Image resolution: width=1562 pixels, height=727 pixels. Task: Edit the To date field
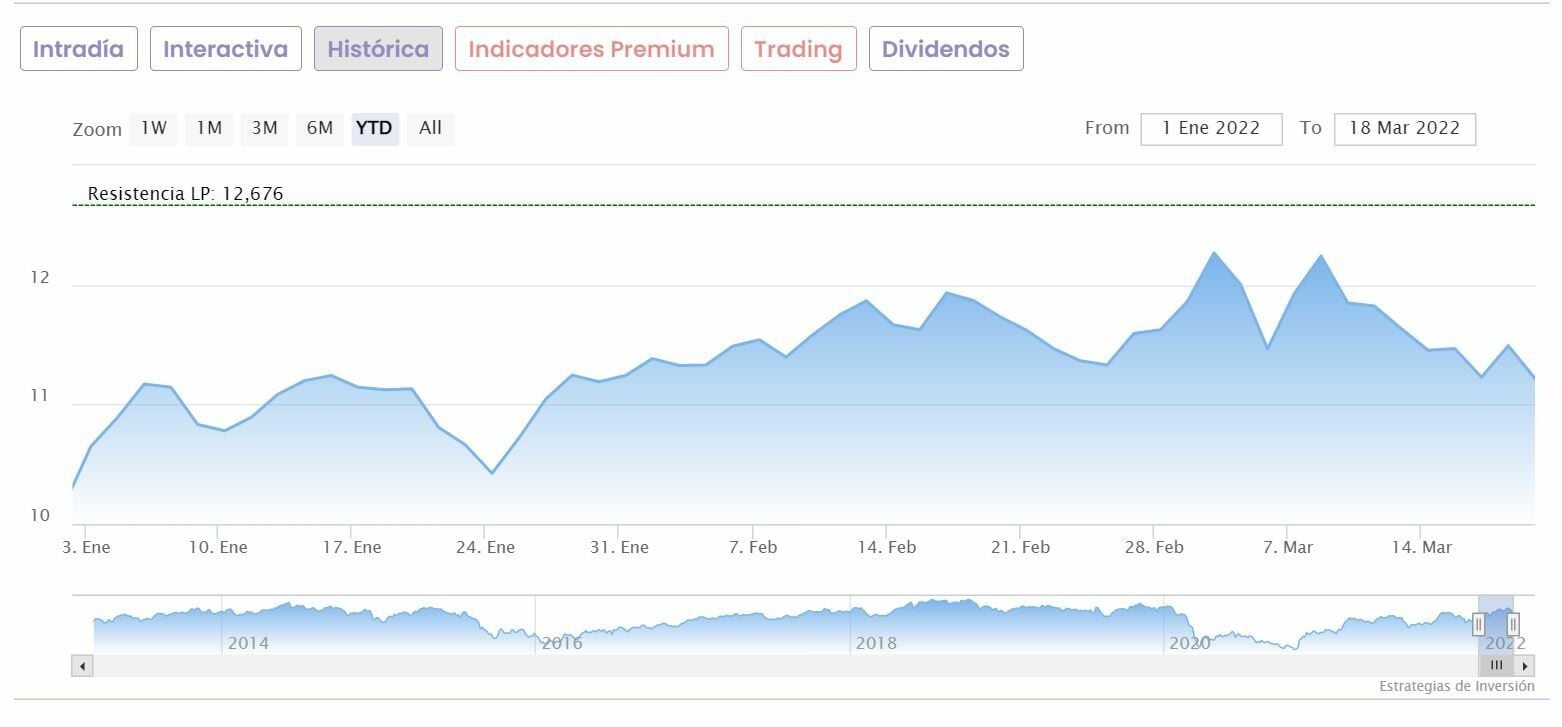pos(1404,129)
